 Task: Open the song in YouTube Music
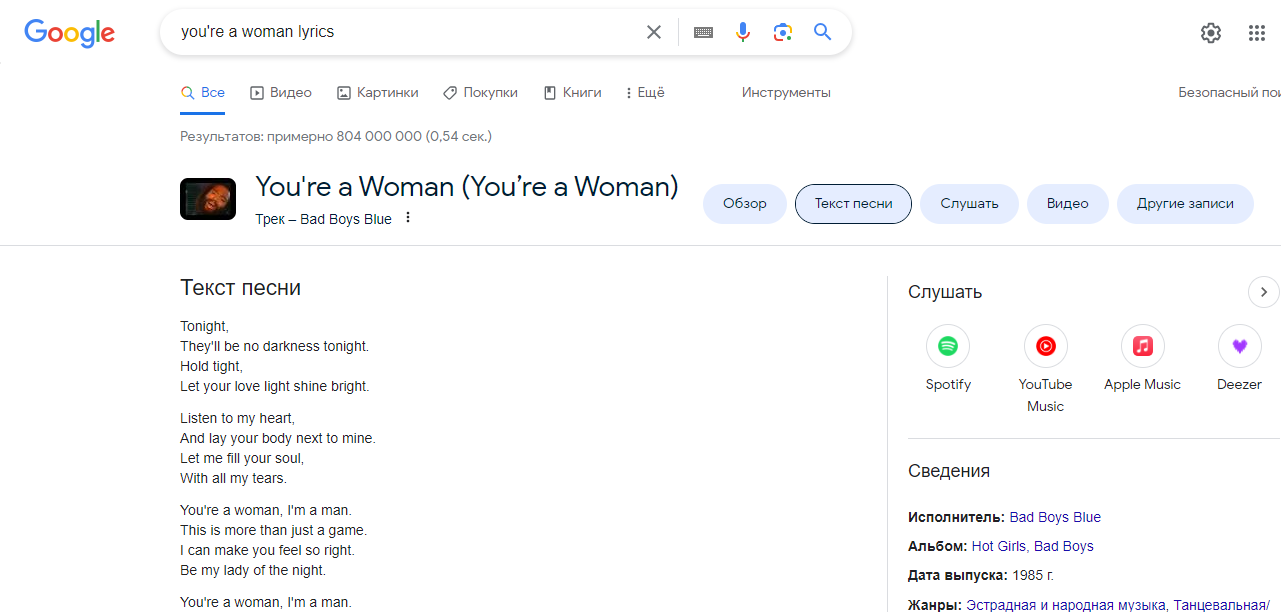(1045, 347)
